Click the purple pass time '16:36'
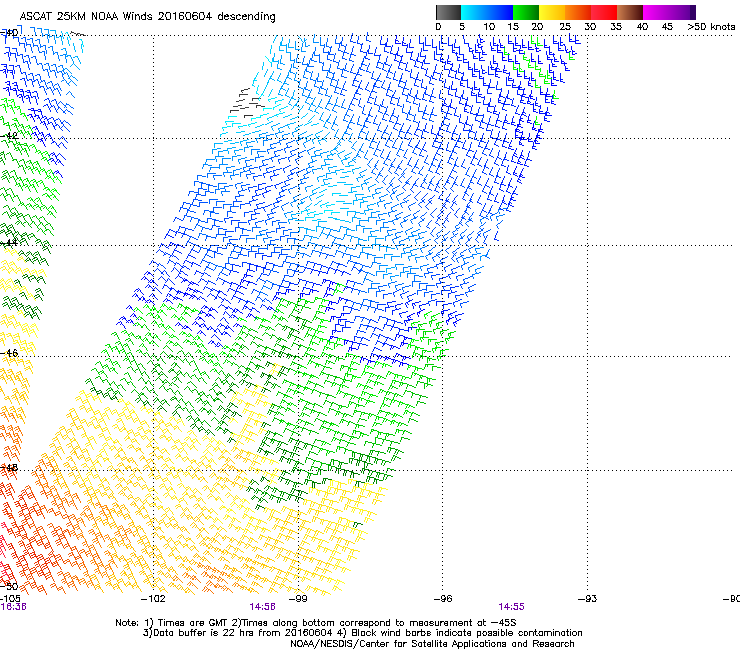Image resolution: width=740 pixels, height=650 pixels. 13,607
